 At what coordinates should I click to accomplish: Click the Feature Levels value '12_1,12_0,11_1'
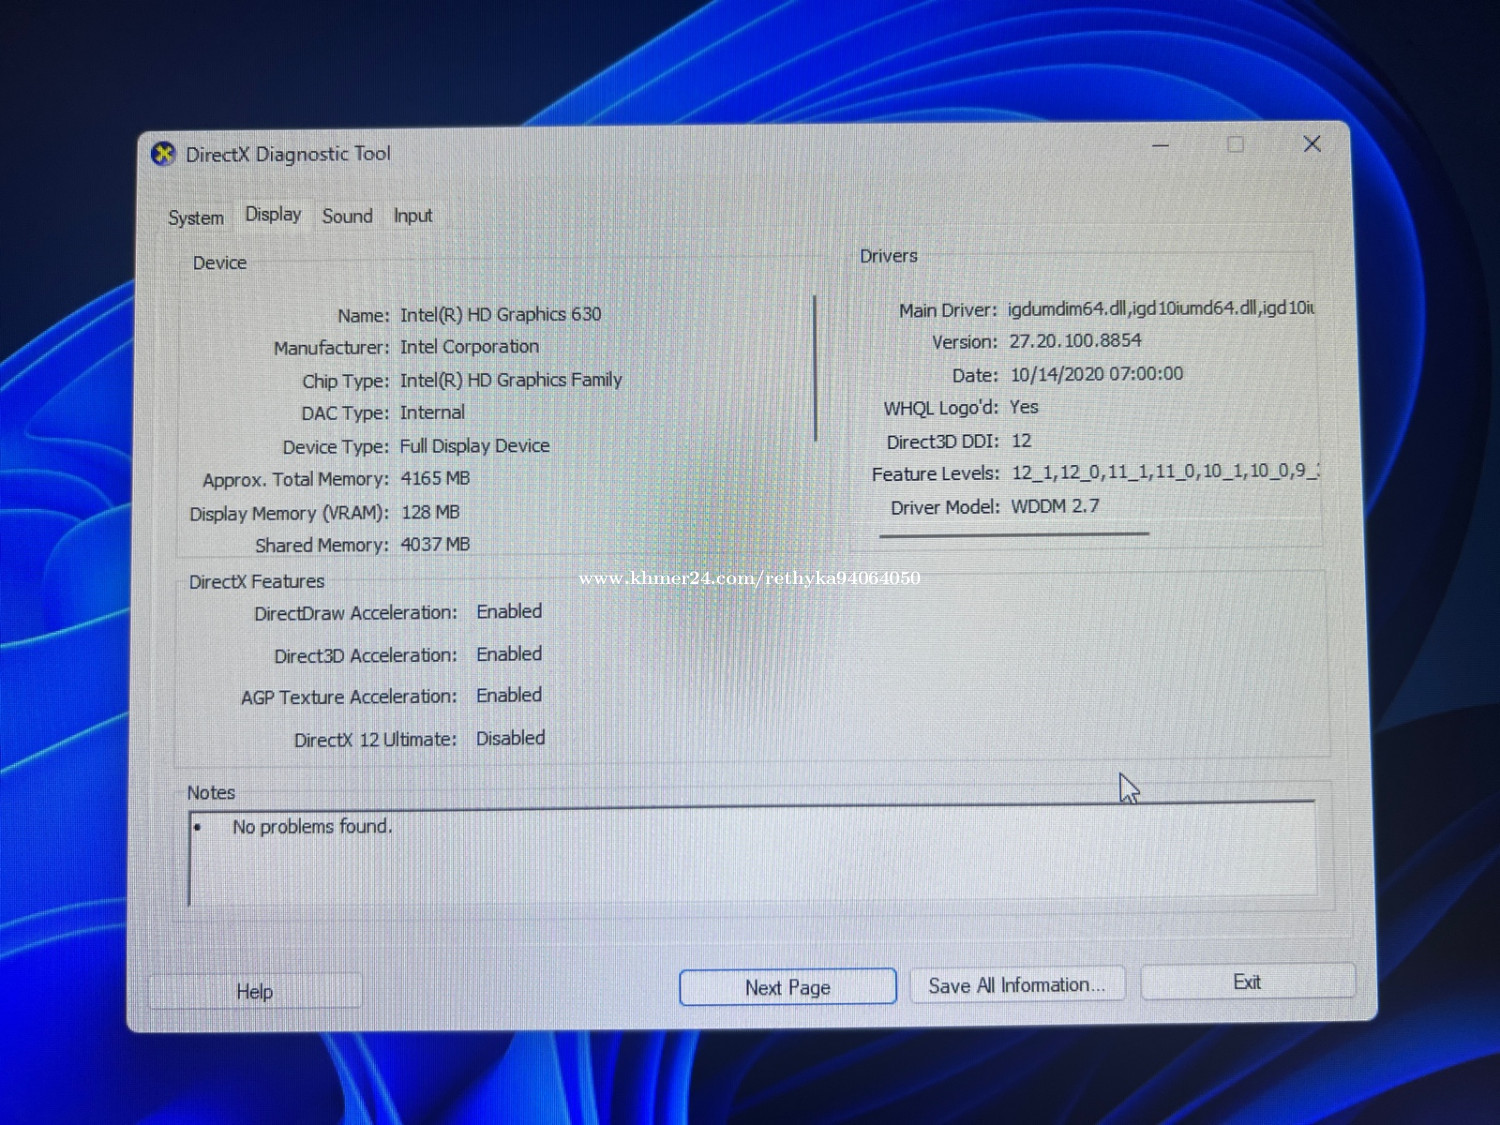[1082, 472]
